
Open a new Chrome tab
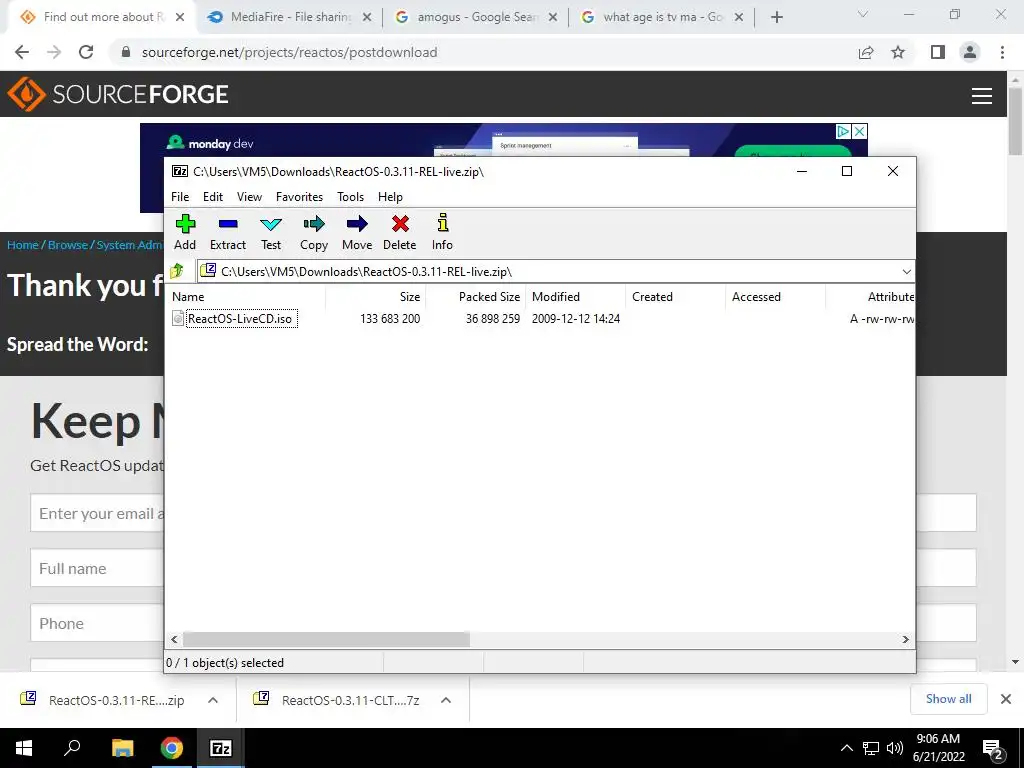point(776,17)
